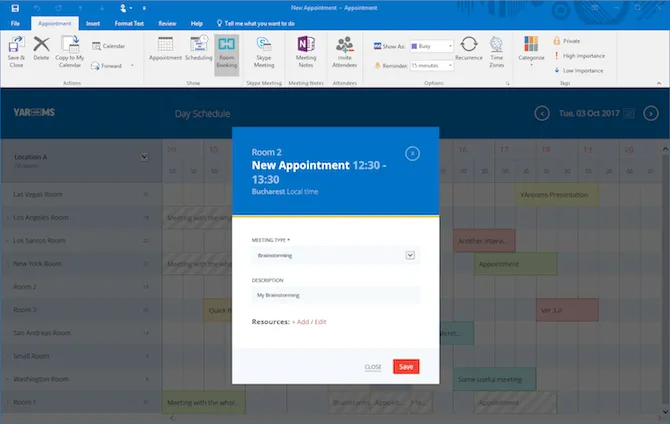Click the red Save button
Viewport: 670px width, 424px height.
pyautogui.click(x=406, y=366)
